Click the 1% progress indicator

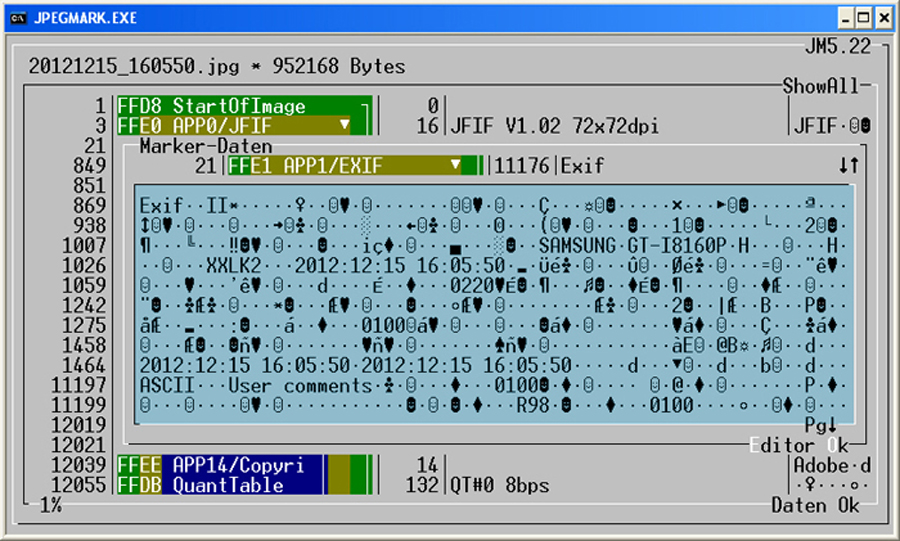[x=51, y=505]
